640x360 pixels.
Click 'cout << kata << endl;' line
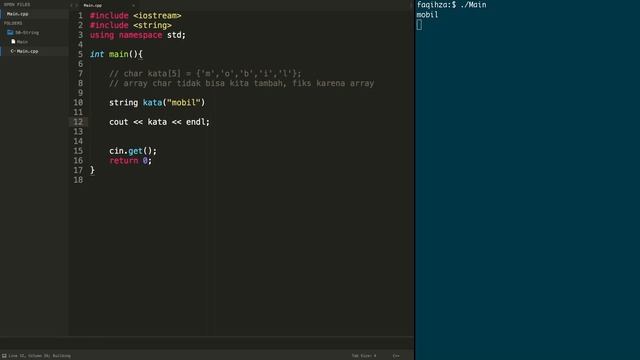[159, 122]
